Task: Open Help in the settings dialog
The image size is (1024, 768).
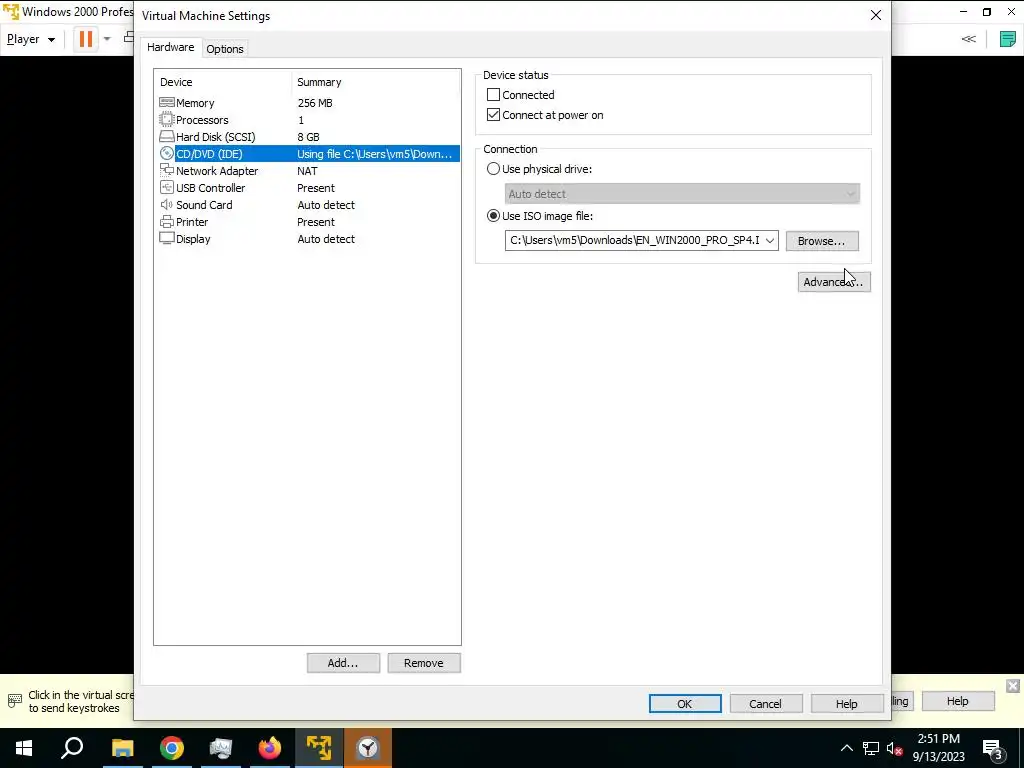Action: coord(846,703)
